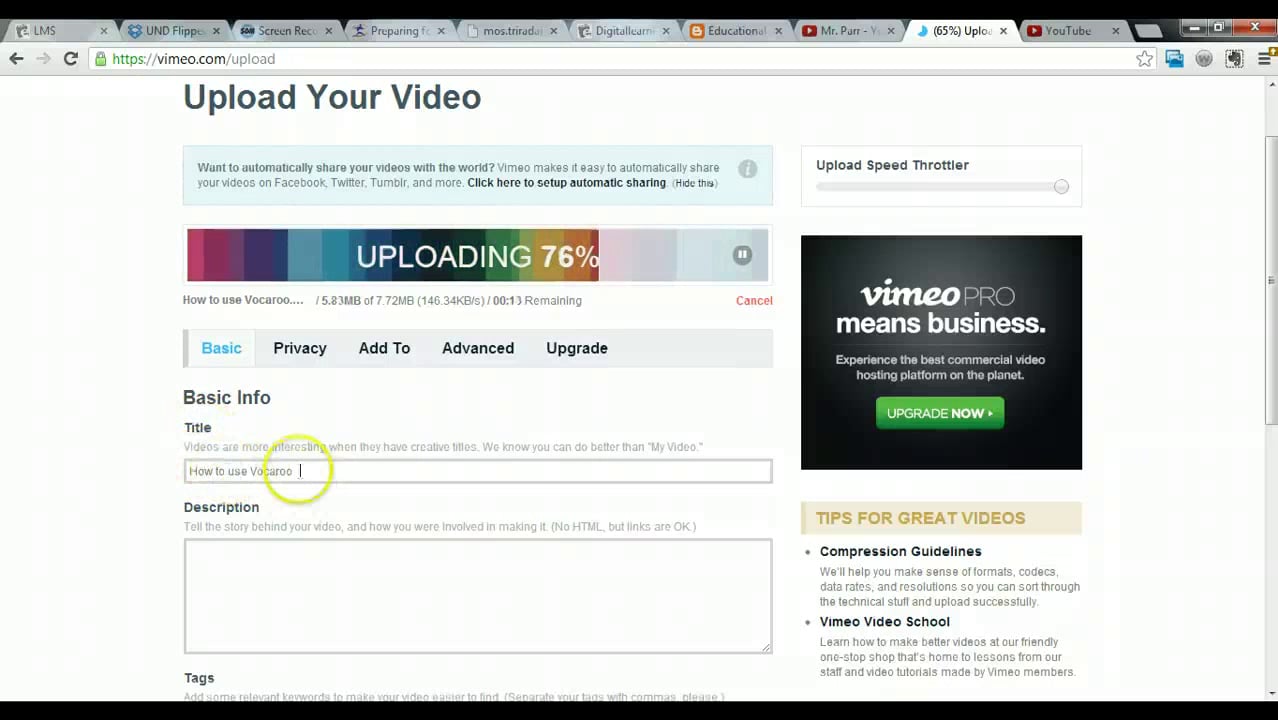Open a new browser tab
Image resolution: width=1278 pixels, height=720 pixels.
click(x=1148, y=31)
